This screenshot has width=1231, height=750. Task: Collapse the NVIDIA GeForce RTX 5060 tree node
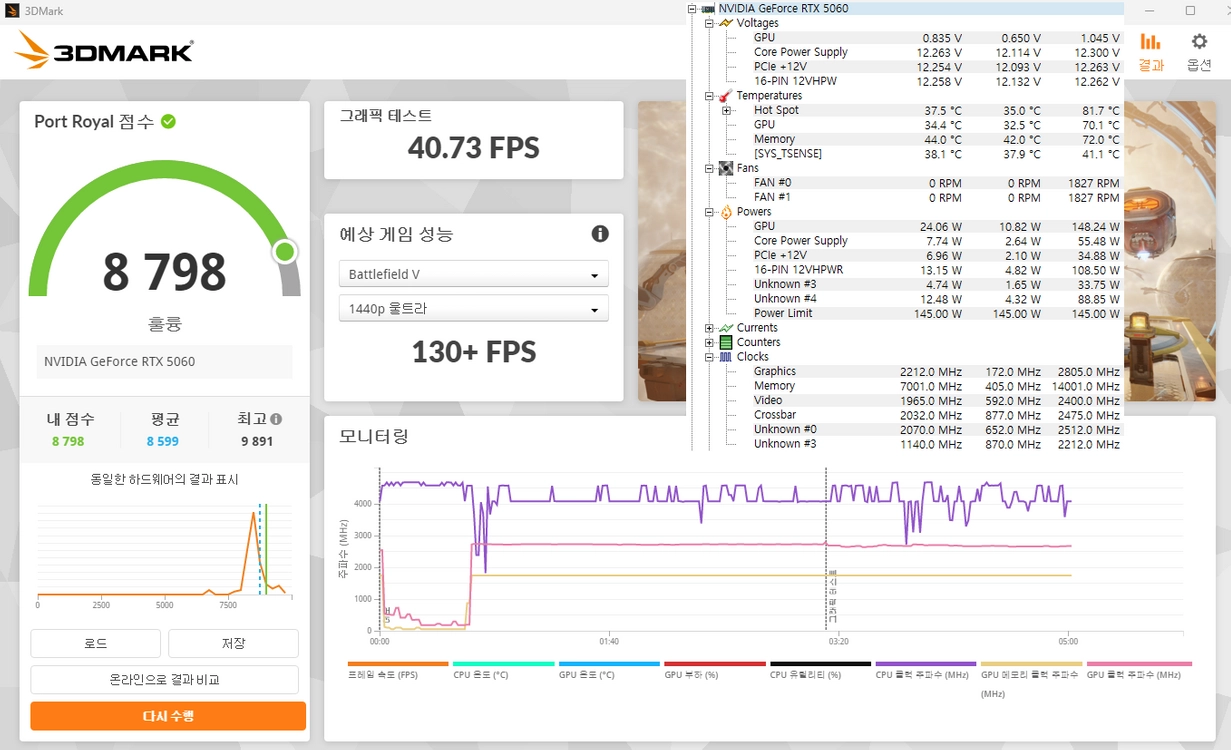pos(692,9)
